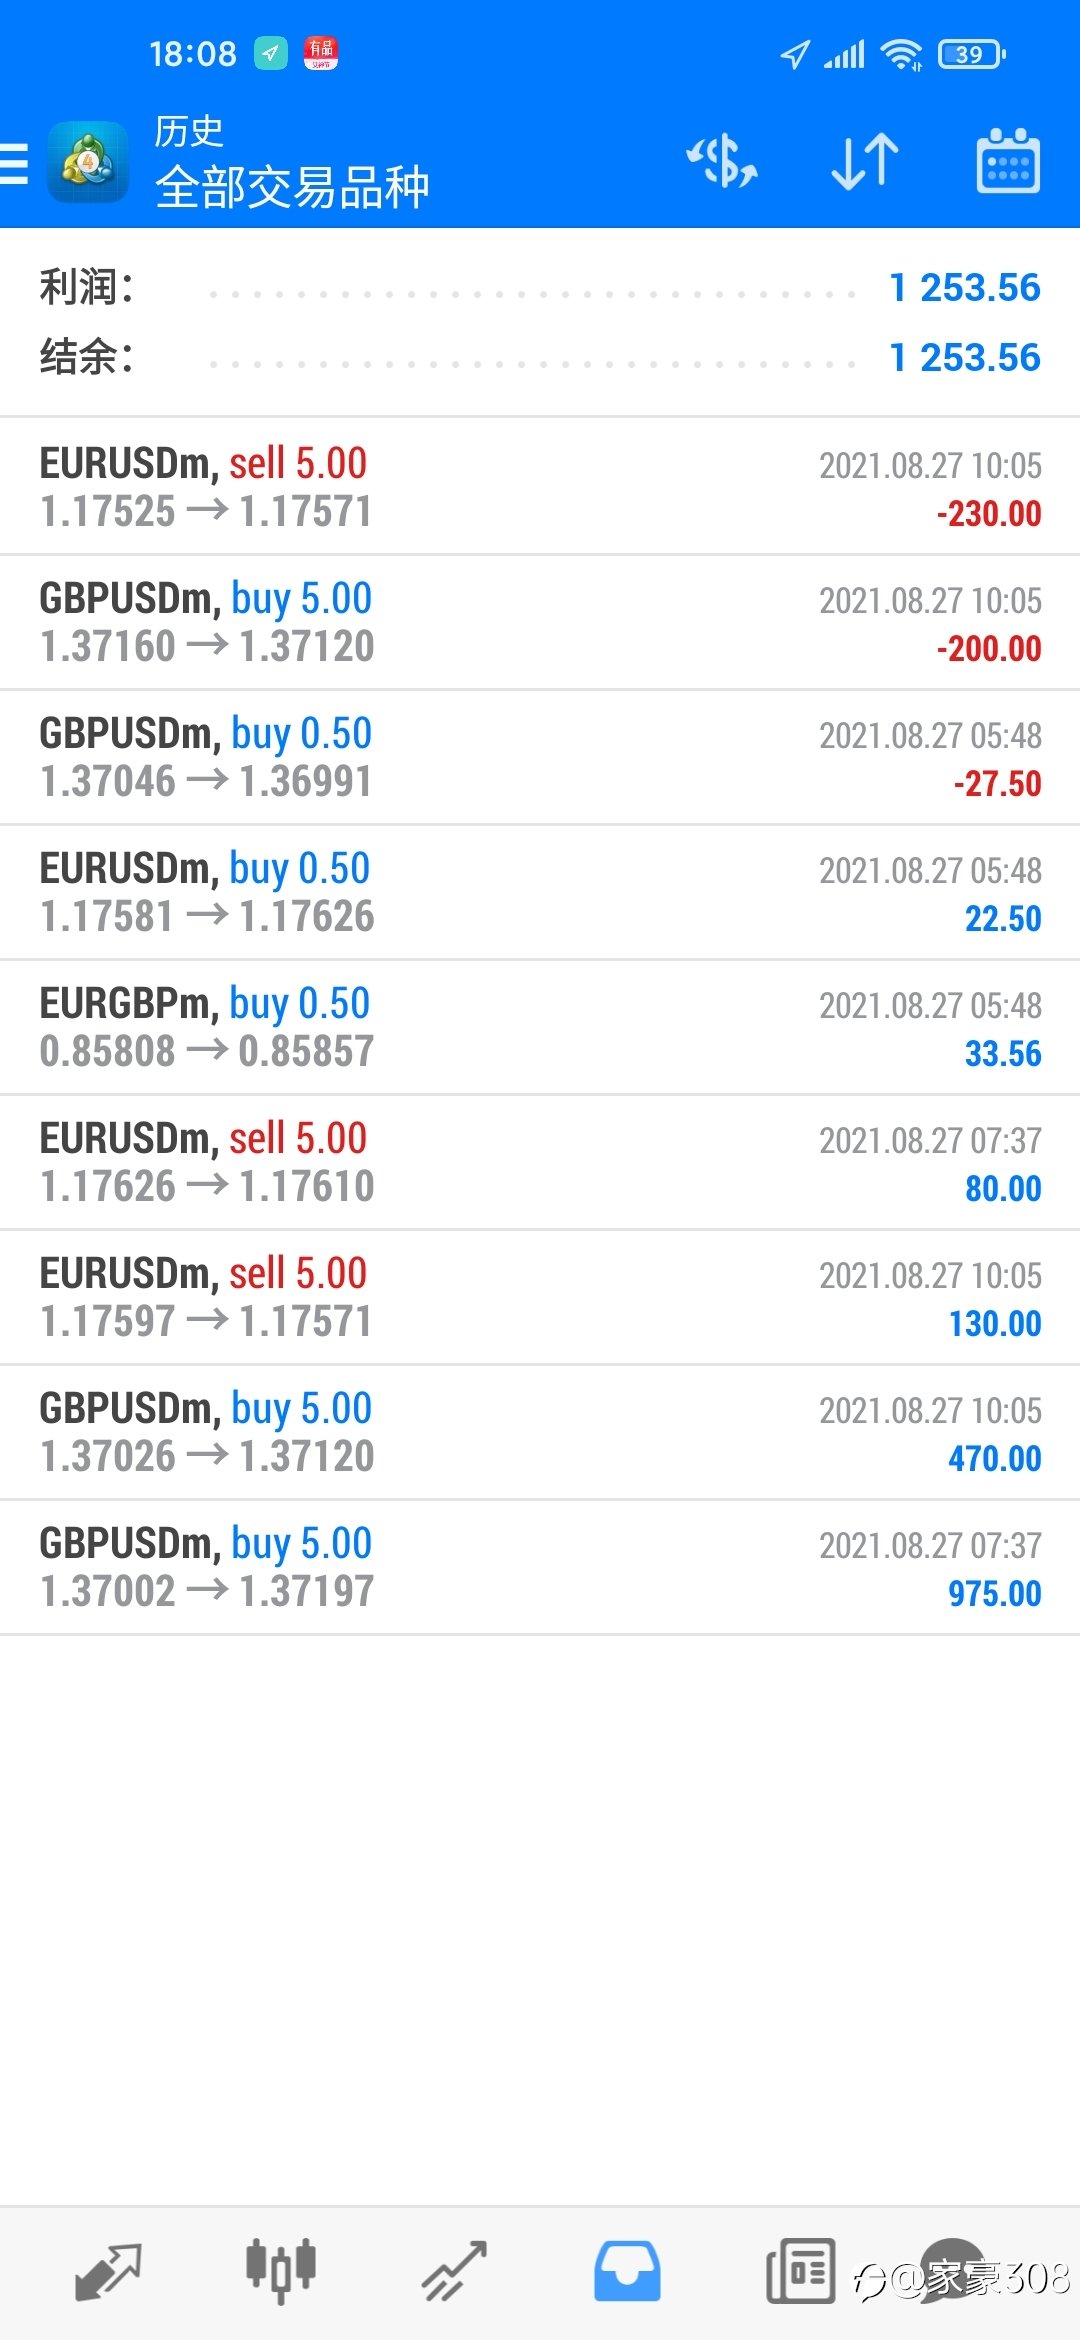Viewport: 1080px width, 2340px height.
Task: Open the Trade tab with trend arrow
Action: tap(454, 2271)
